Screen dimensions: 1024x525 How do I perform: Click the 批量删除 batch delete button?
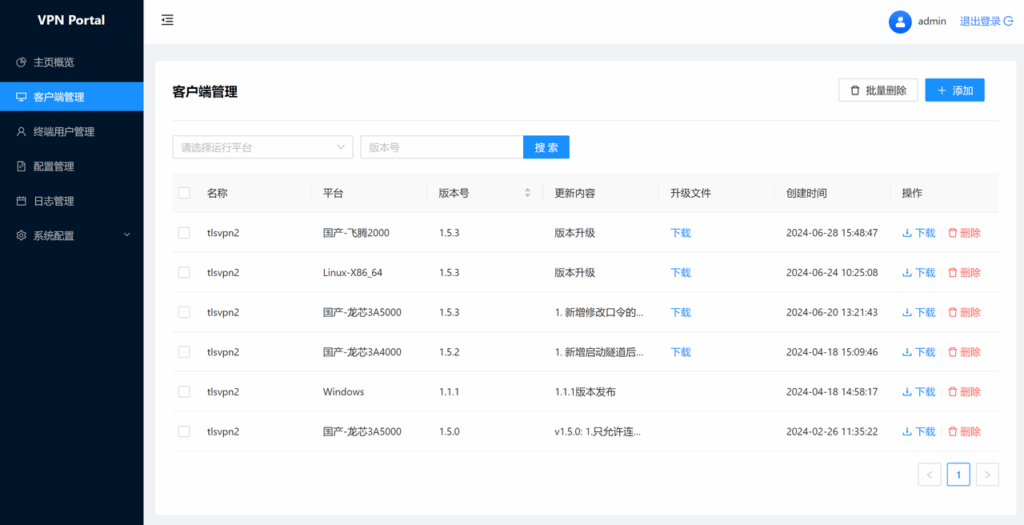point(878,90)
